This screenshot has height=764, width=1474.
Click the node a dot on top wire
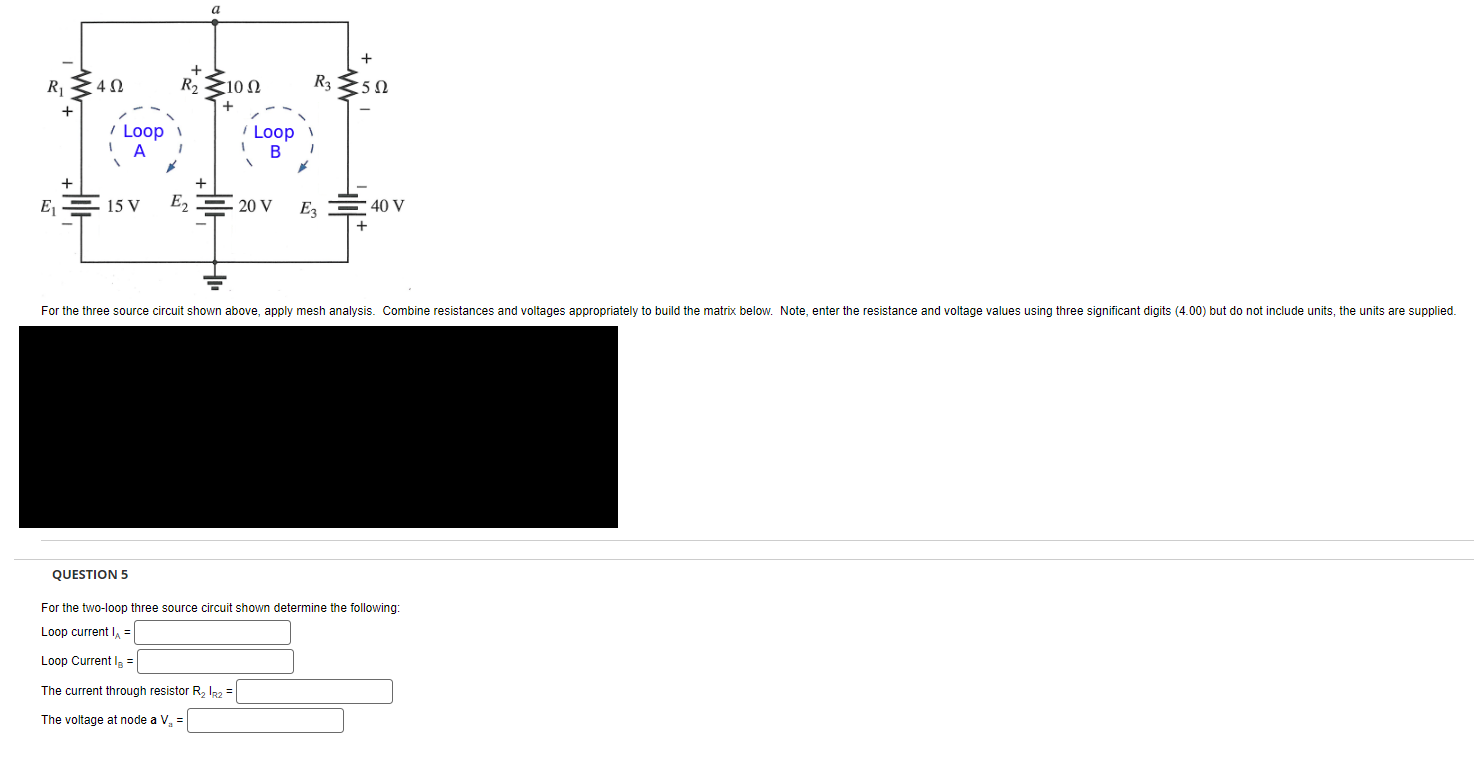[x=214, y=21]
